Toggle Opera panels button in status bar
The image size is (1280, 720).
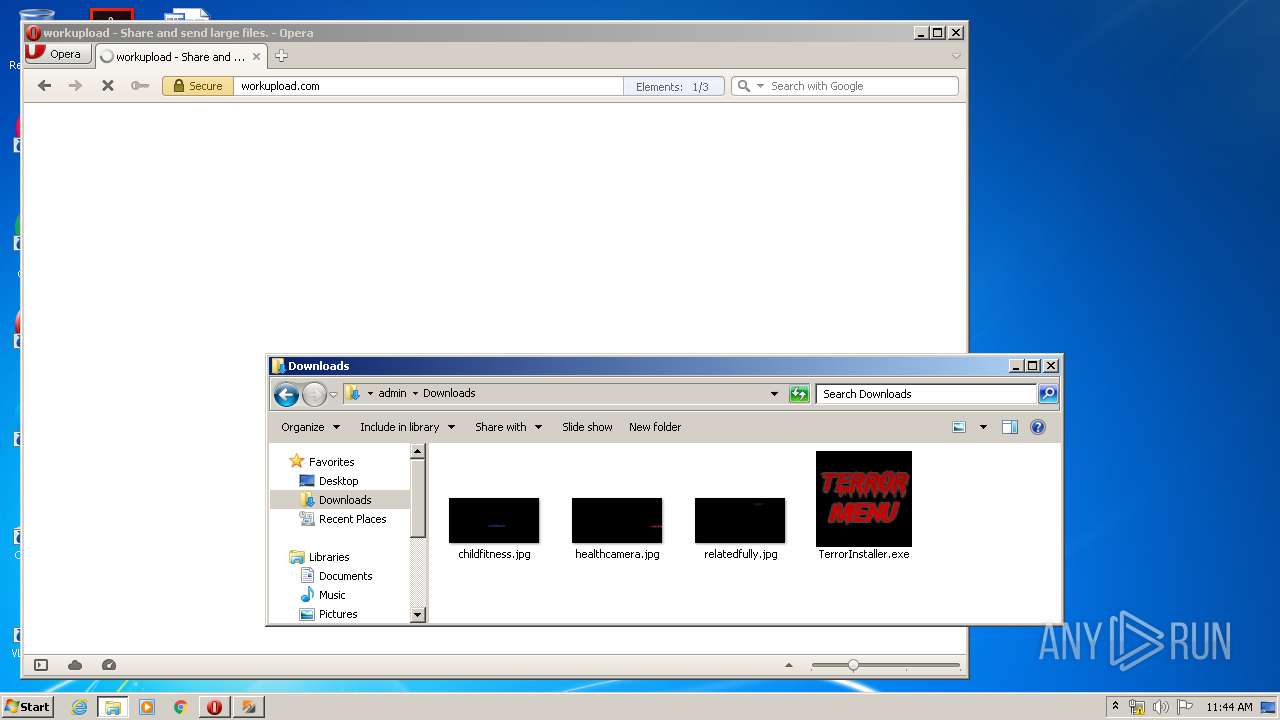click(41, 665)
